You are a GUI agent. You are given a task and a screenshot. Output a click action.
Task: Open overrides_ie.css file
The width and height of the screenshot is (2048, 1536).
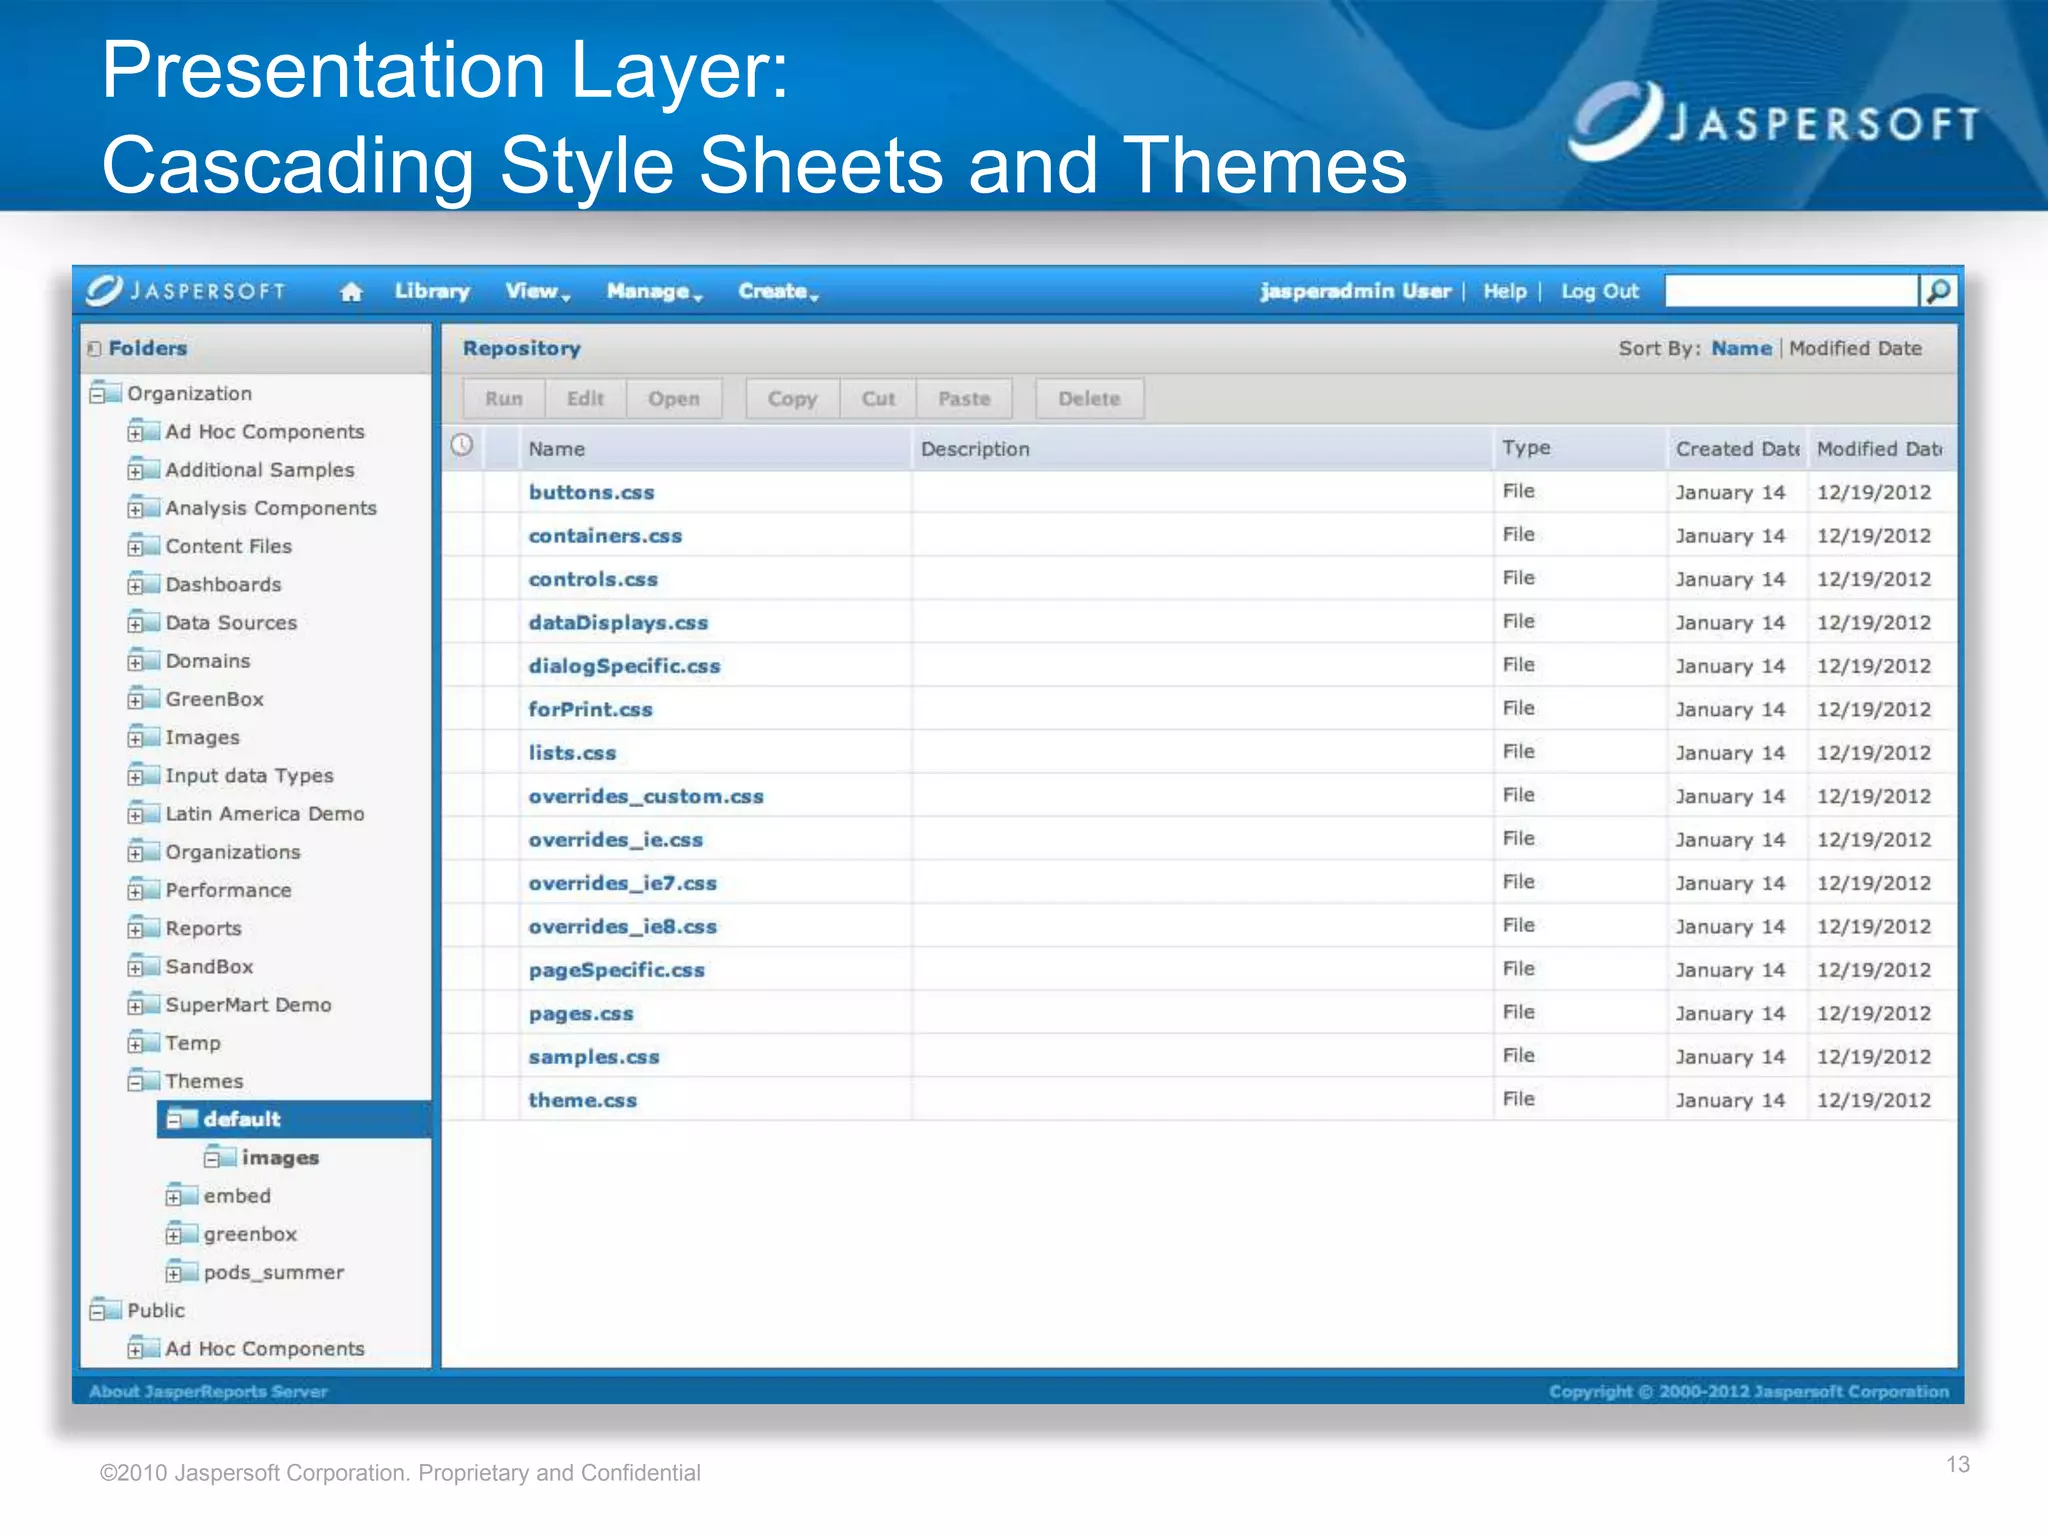(x=615, y=840)
